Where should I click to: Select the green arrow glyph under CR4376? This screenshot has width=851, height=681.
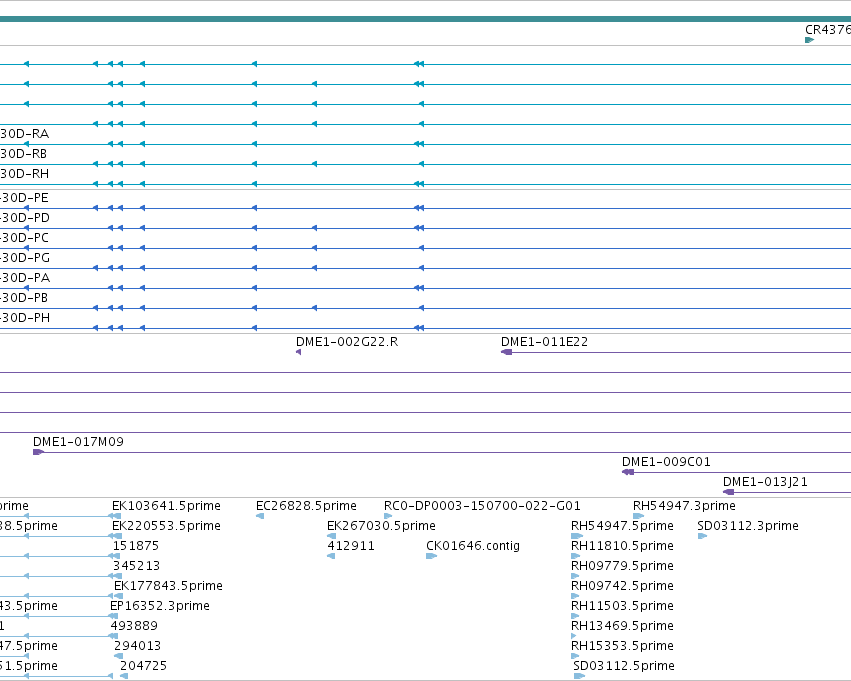(810, 40)
